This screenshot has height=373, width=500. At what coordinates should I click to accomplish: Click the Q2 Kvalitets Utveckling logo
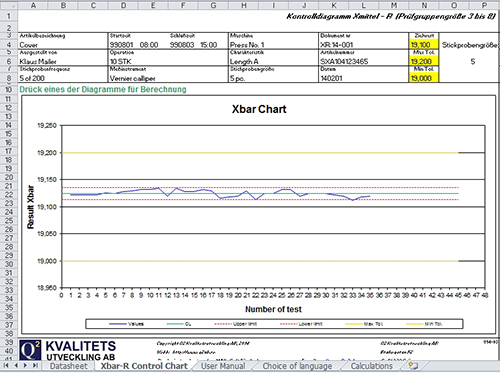point(68,350)
